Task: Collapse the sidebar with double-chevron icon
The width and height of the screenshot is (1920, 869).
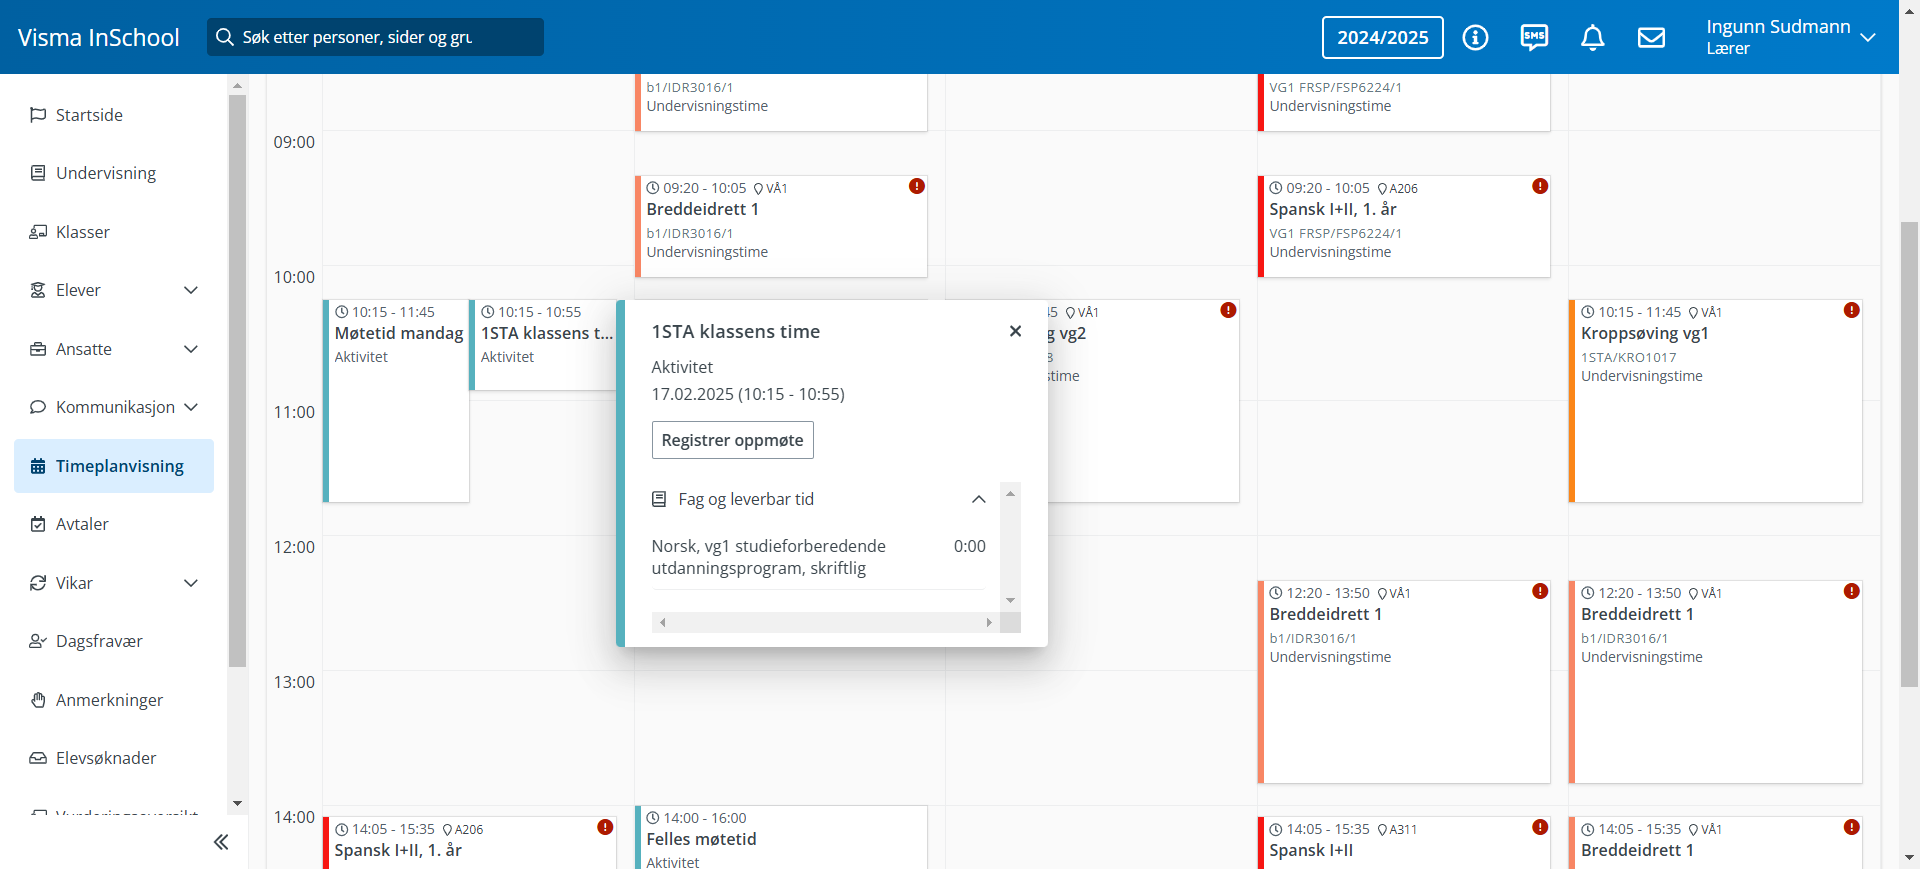Action: tap(221, 842)
